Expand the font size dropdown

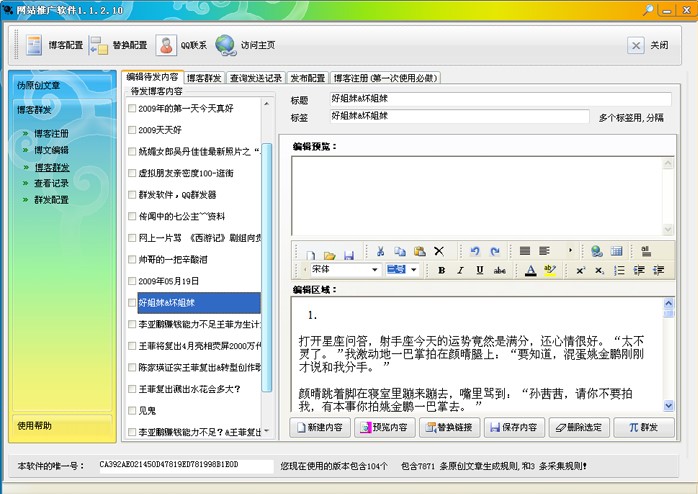click(412, 270)
